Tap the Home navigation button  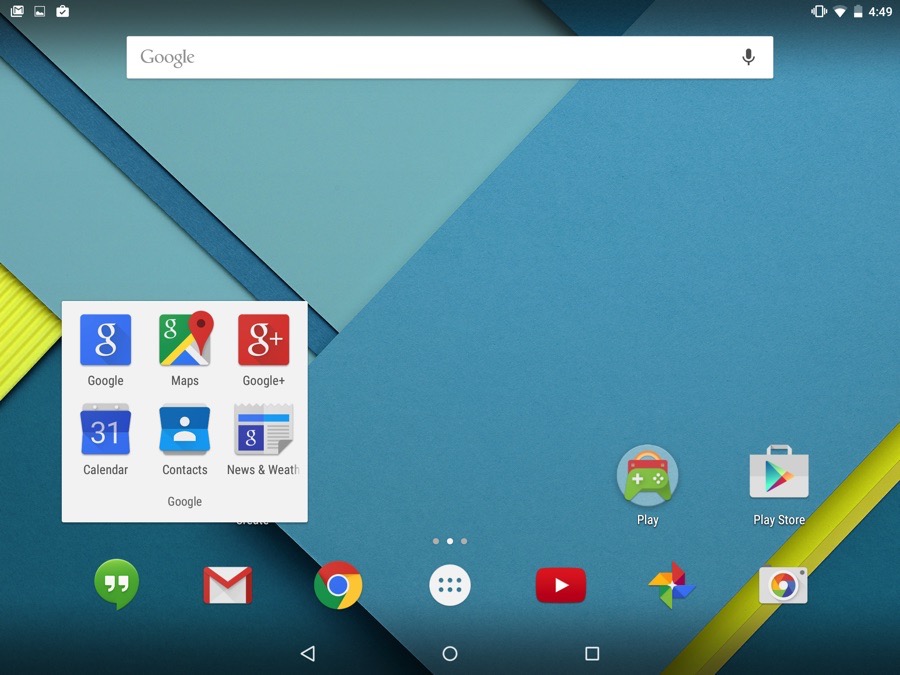tap(450, 653)
